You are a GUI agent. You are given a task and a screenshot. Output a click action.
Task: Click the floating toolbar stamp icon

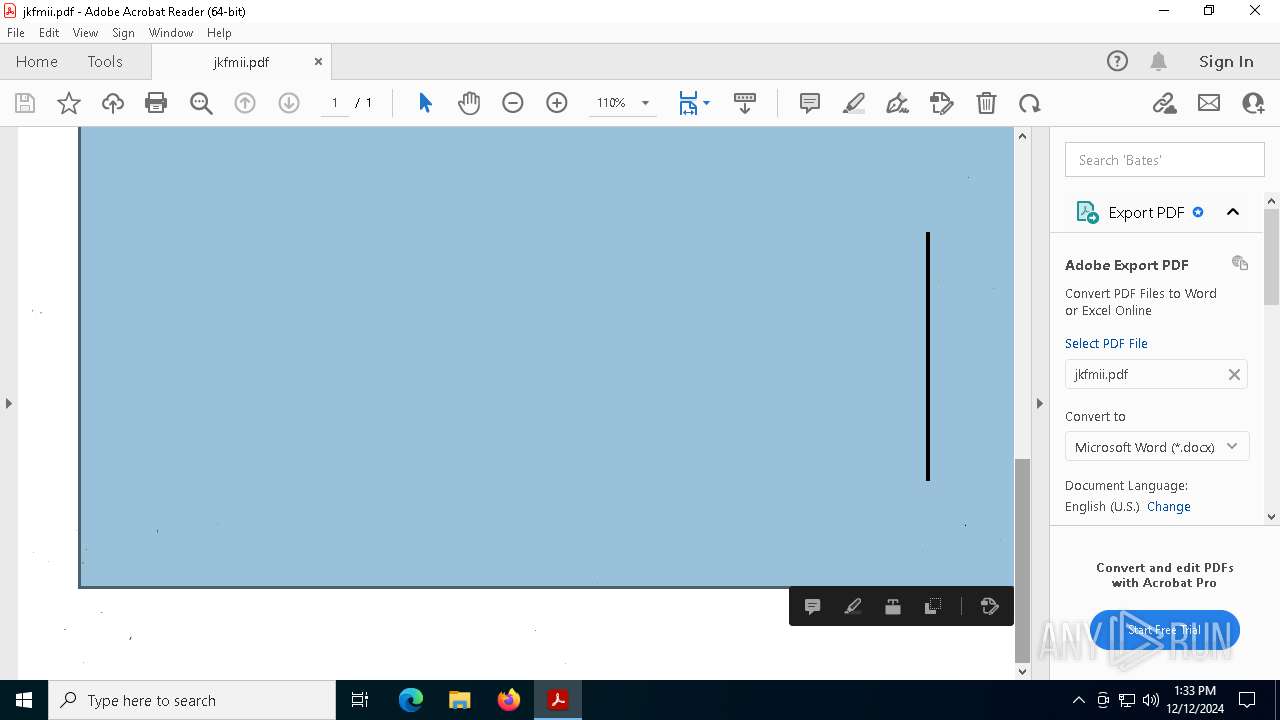tap(893, 606)
